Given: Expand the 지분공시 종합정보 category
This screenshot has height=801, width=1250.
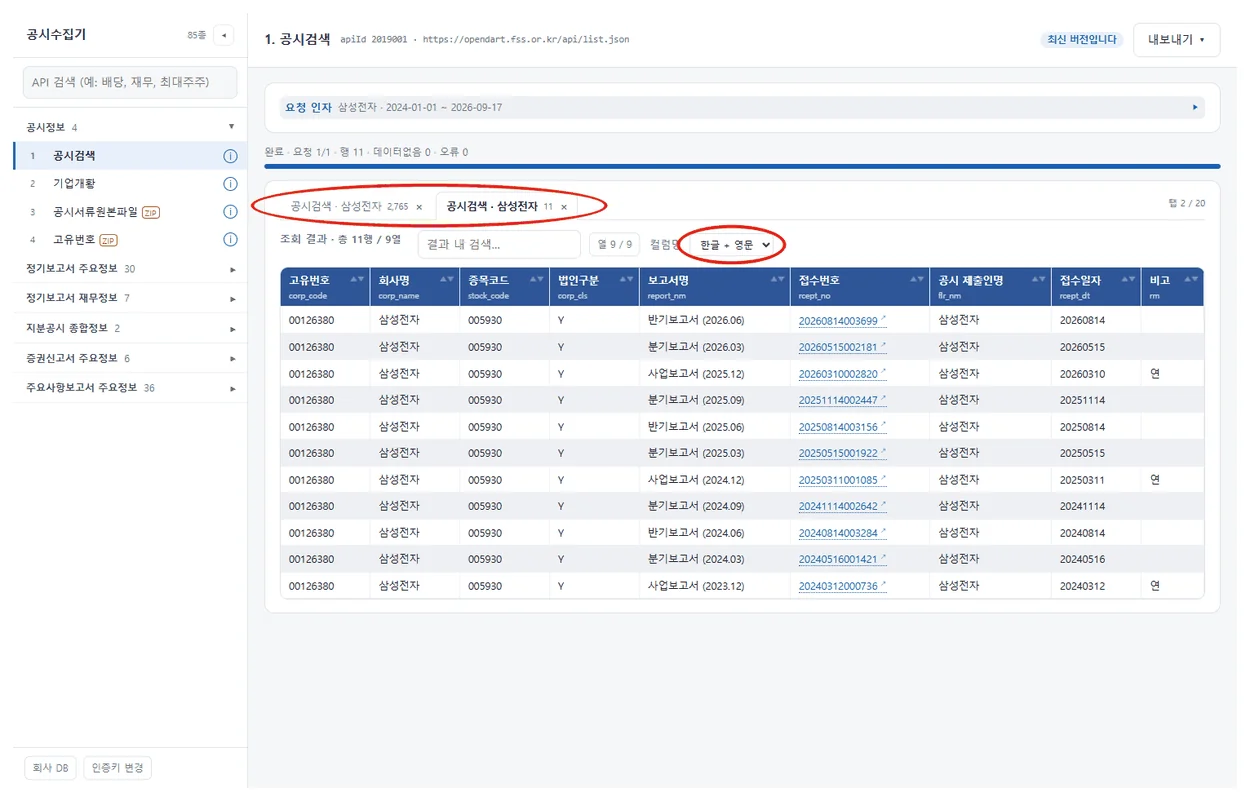Looking at the screenshot, I should [130, 328].
